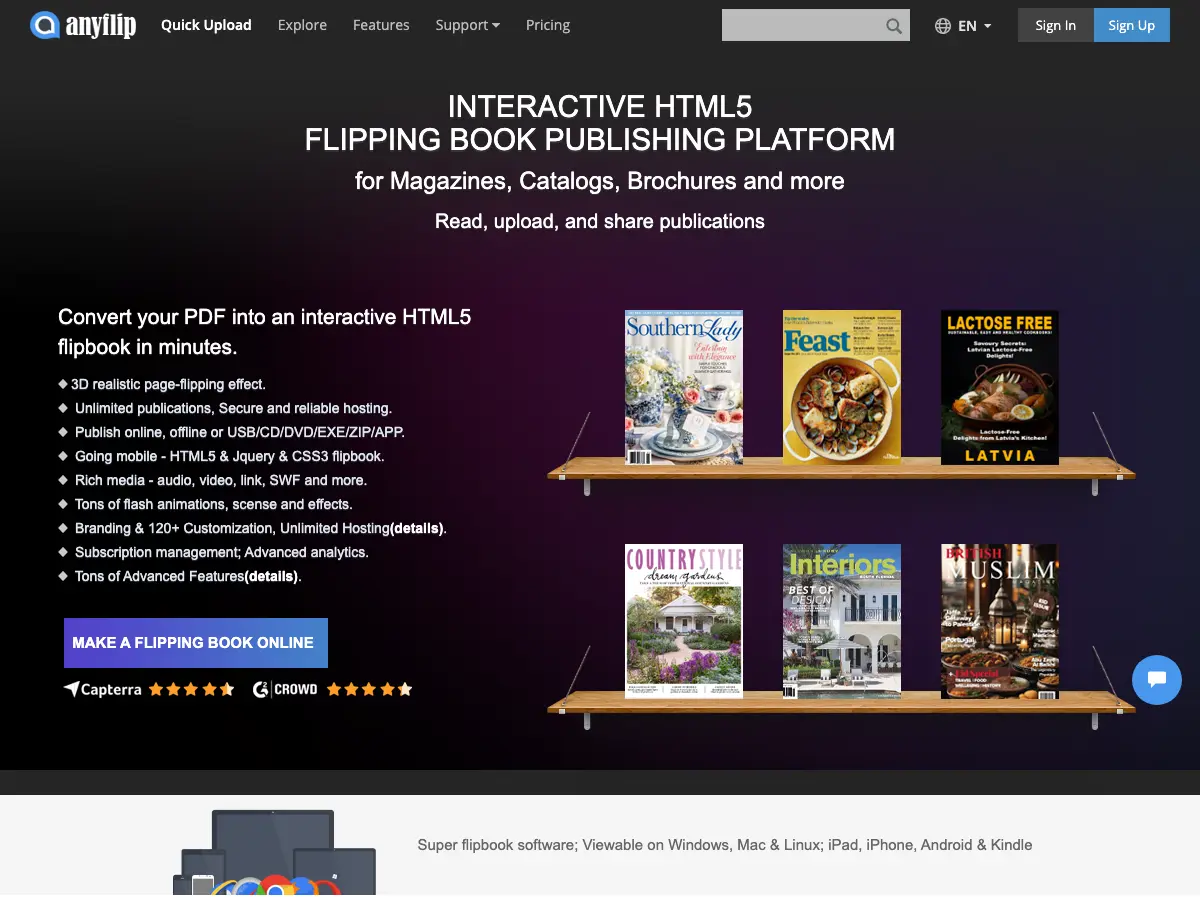The width and height of the screenshot is (1200, 900).
Task: Open the Feast magazine cover
Action: pyautogui.click(x=842, y=387)
